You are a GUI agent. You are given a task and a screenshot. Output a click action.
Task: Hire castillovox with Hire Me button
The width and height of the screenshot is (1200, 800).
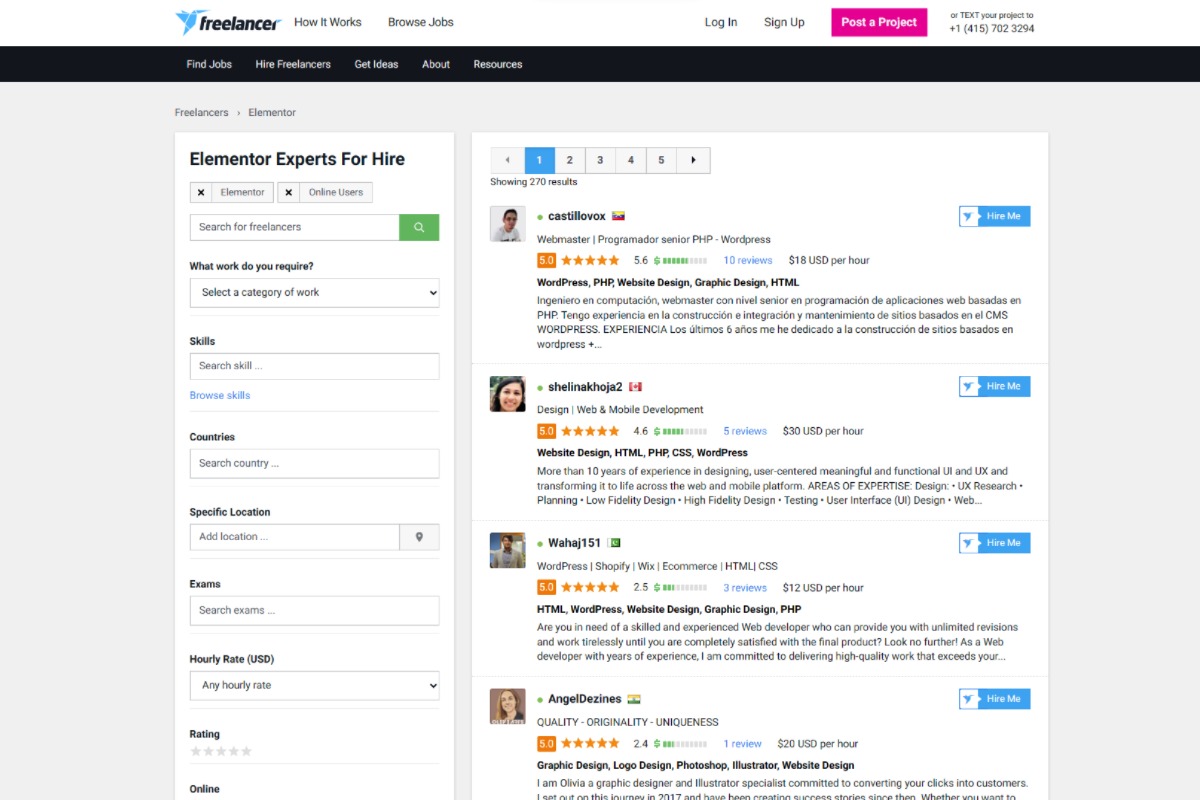pos(994,216)
